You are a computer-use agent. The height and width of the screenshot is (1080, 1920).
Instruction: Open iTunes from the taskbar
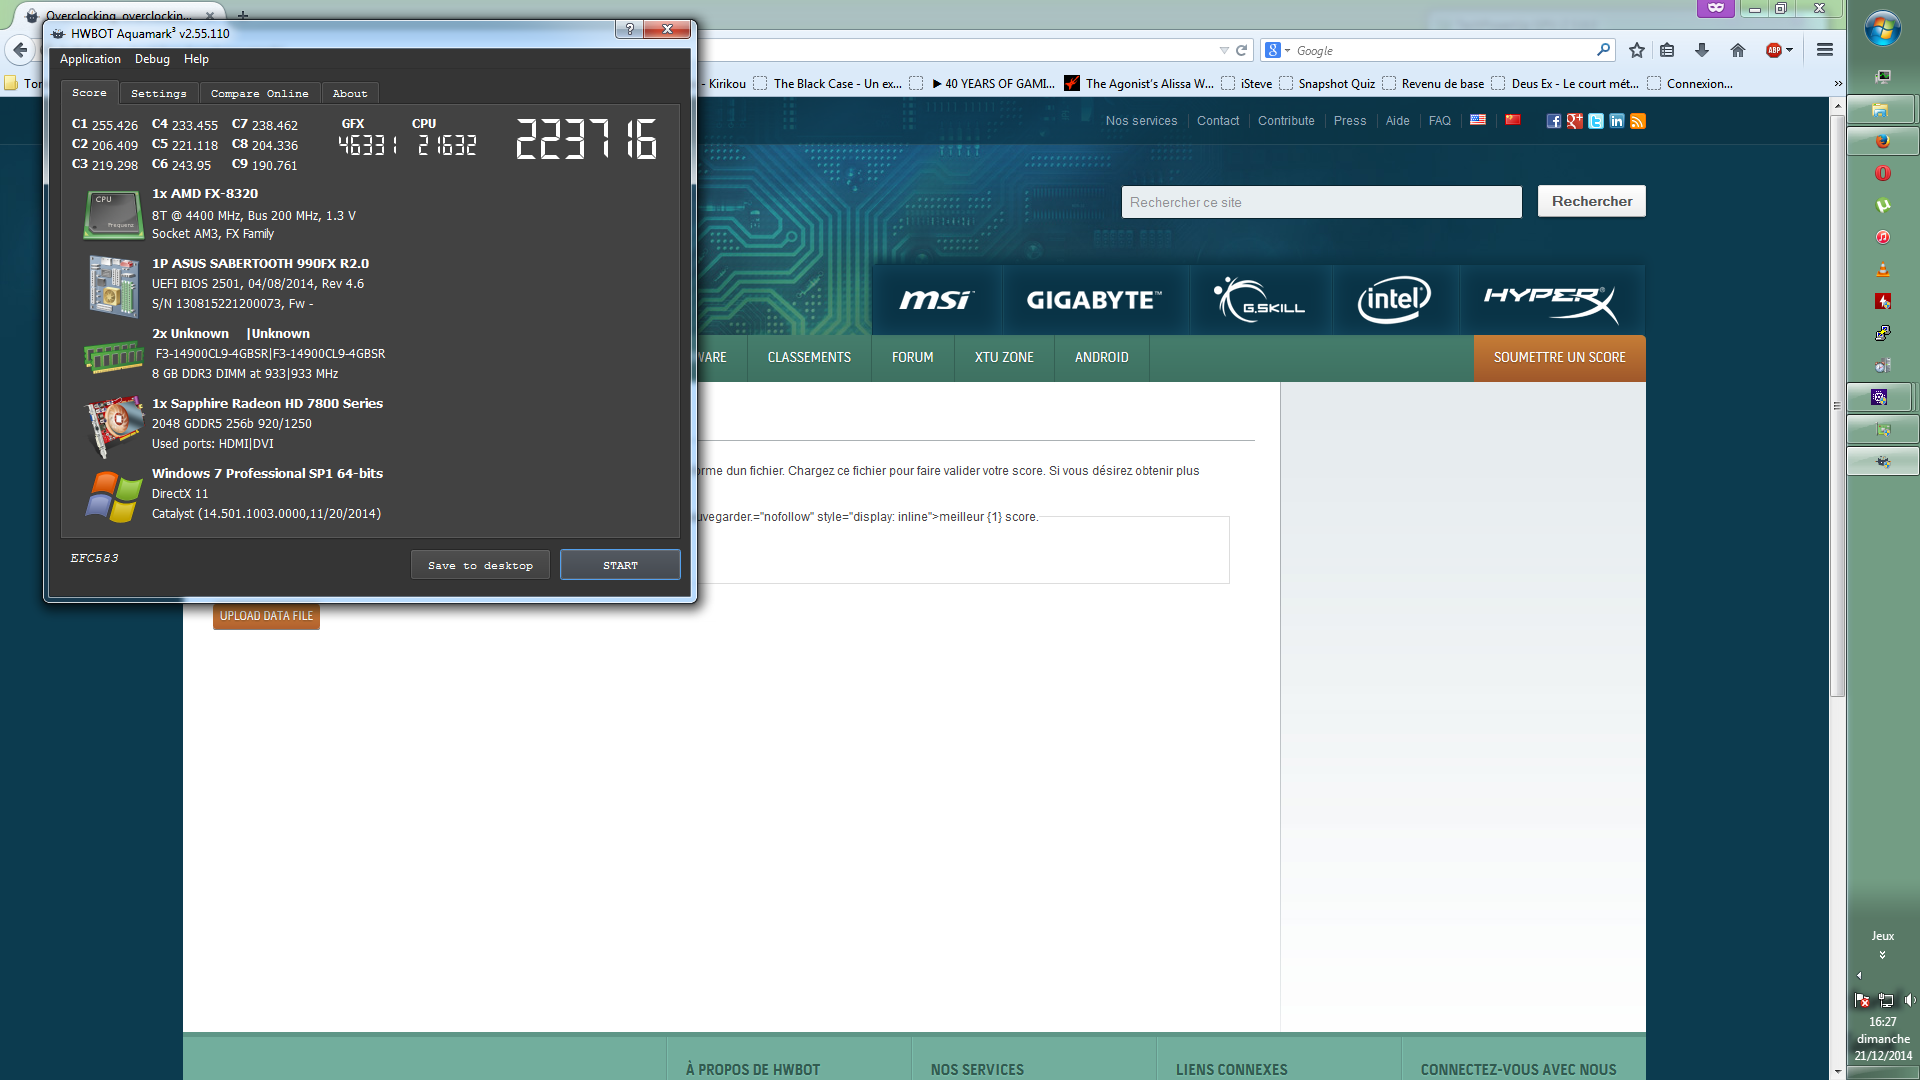click(1882, 237)
